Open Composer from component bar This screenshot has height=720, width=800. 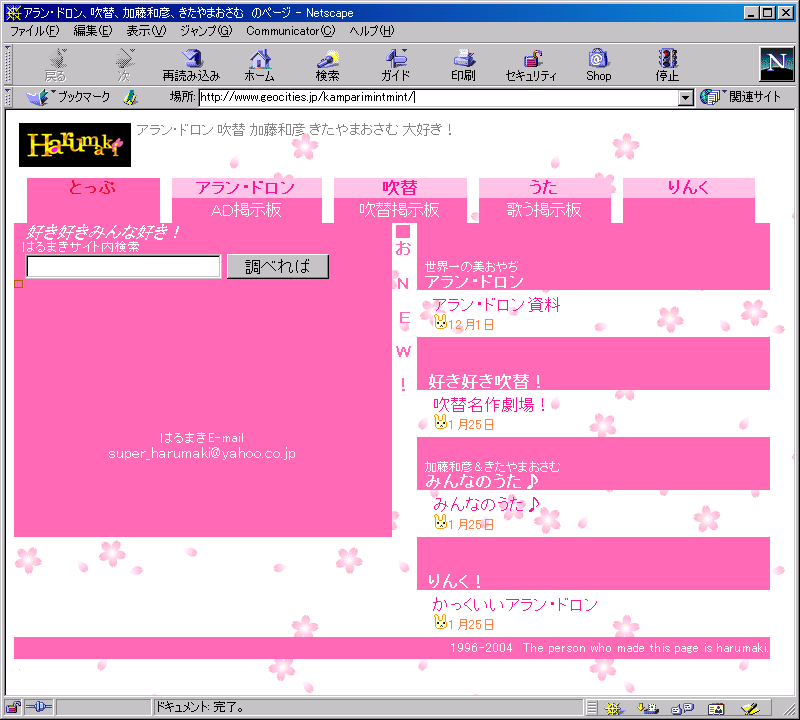click(751, 708)
